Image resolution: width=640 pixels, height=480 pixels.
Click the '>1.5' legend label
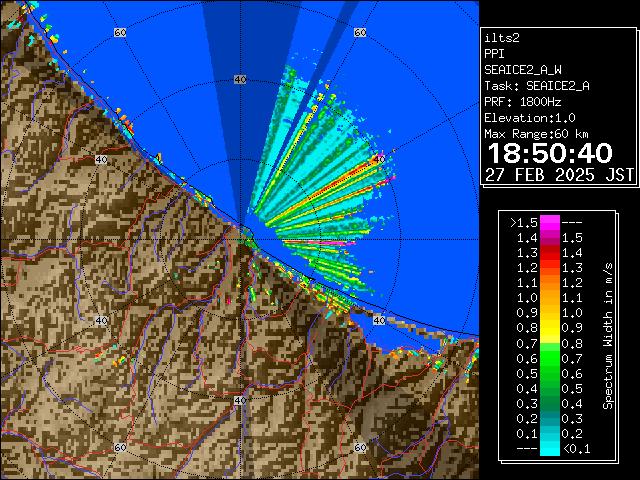click(524, 223)
